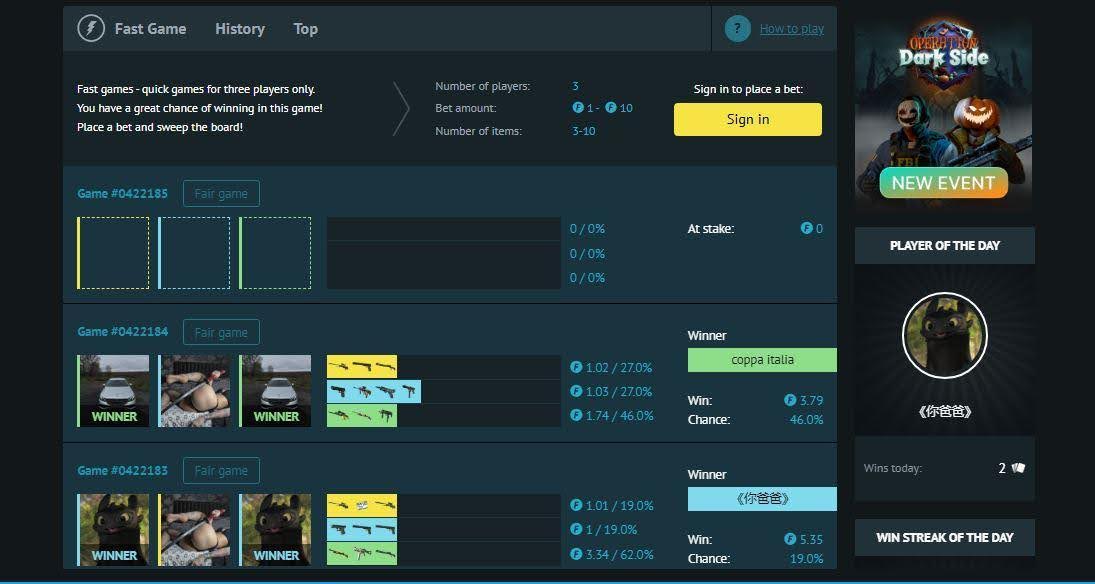Click Fair game button for Game #0422184
Image resolution: width=1095 pixels, height=584 pixels.
coord(221,333)
